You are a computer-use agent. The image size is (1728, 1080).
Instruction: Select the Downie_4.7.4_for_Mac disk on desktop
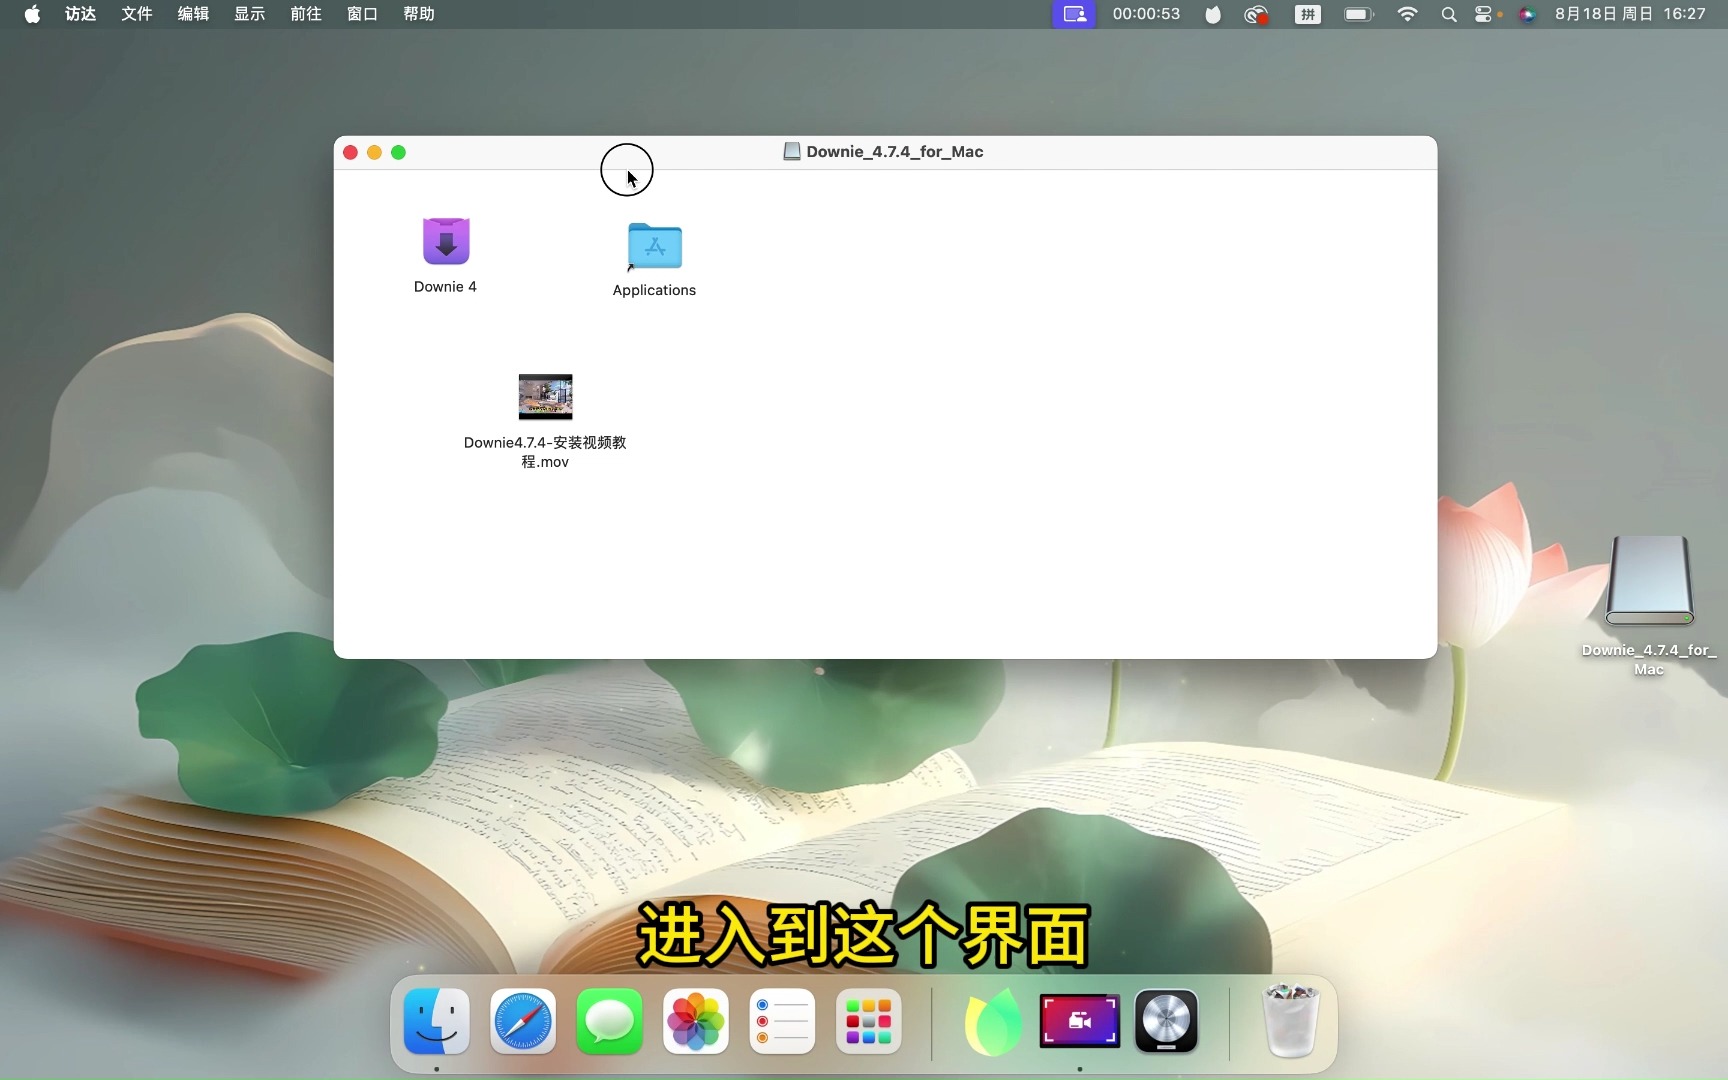[x=1649, y=581]
